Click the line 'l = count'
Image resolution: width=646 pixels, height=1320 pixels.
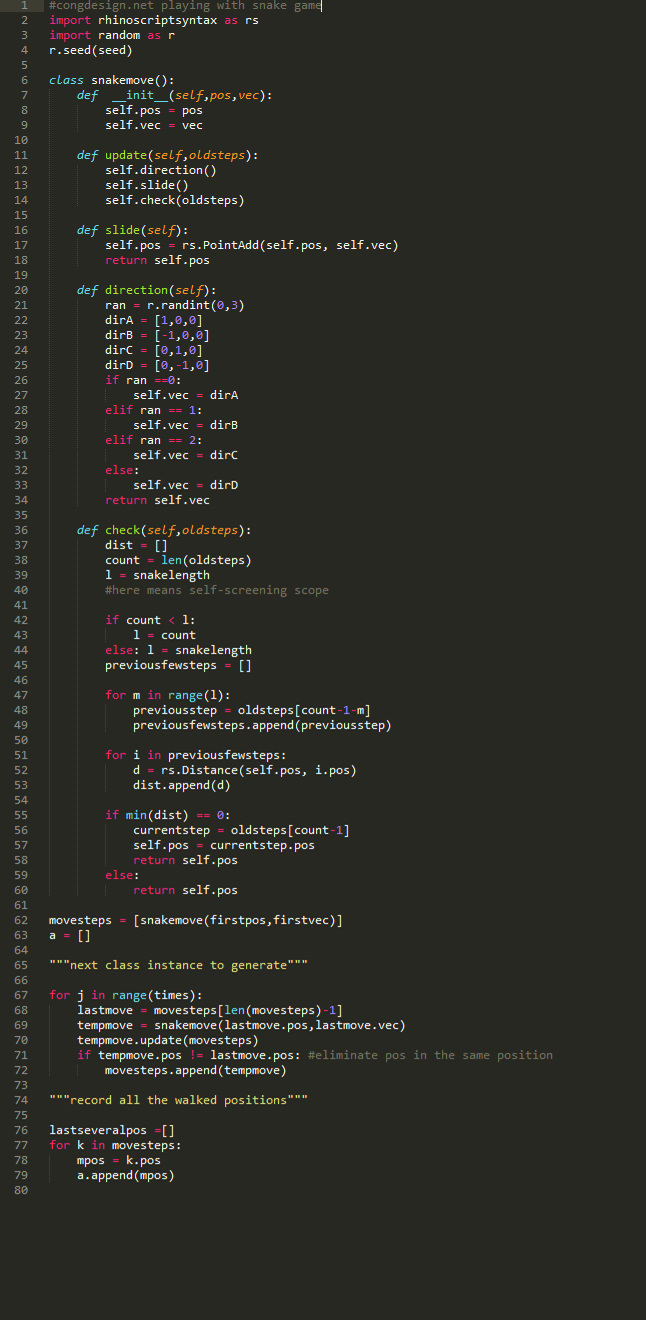click(x=164, y=635)
